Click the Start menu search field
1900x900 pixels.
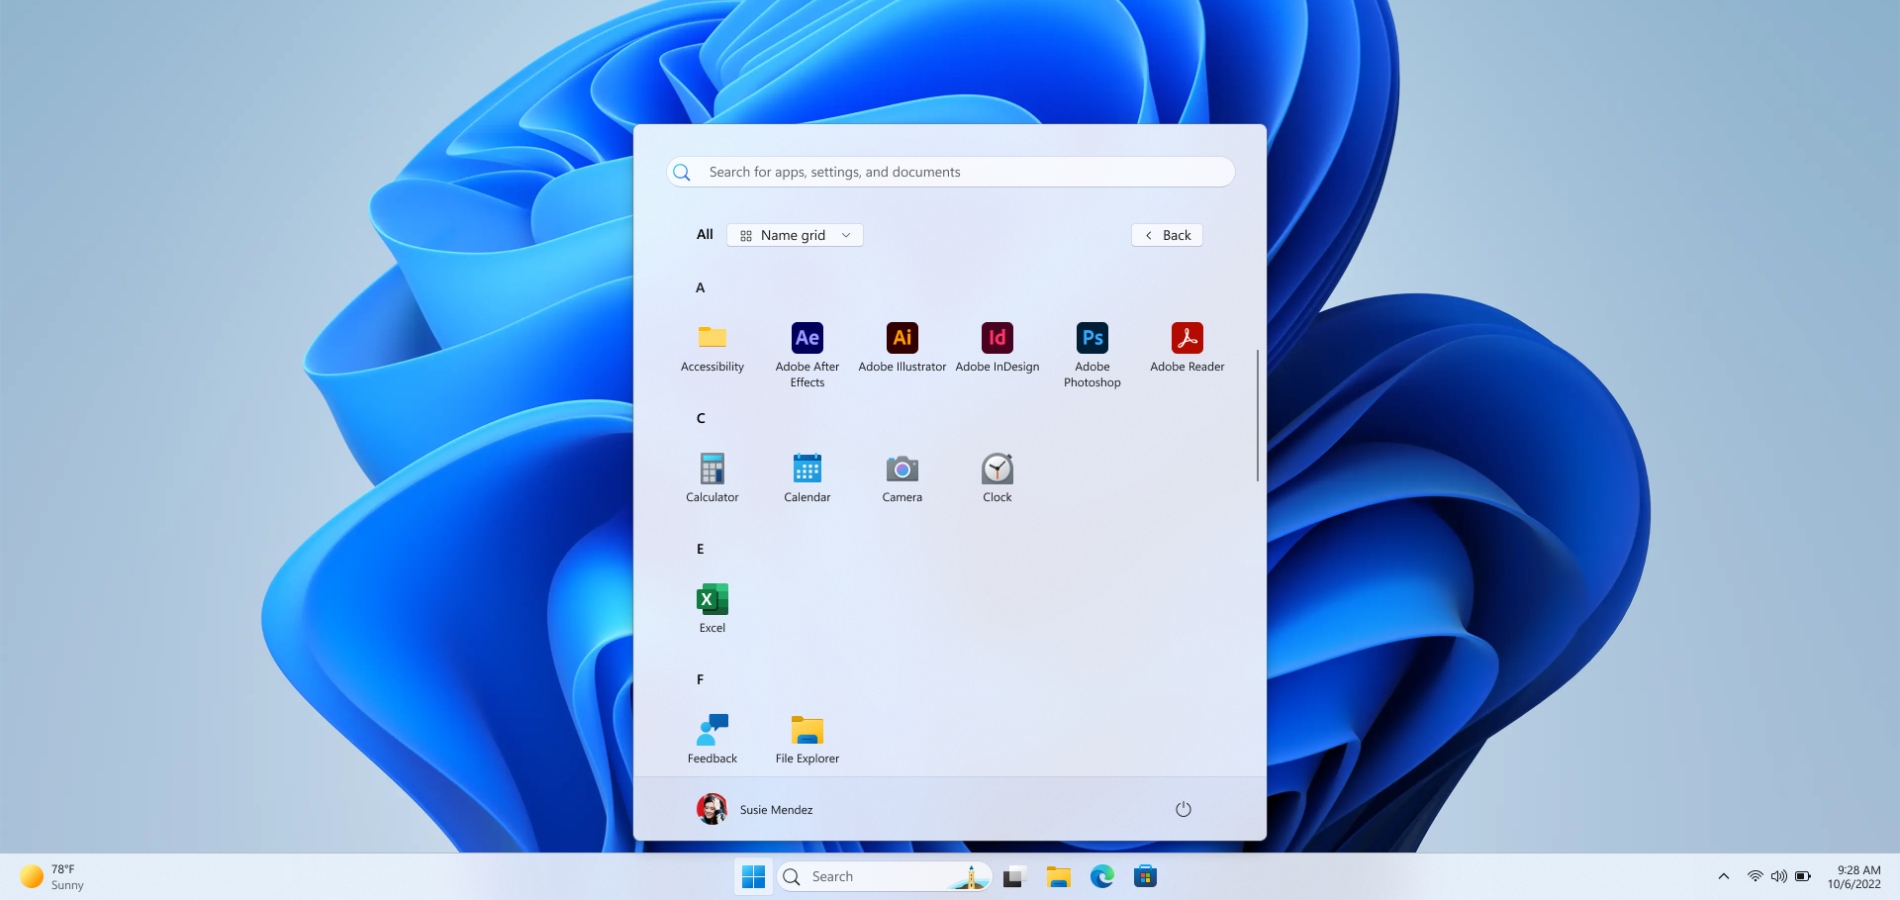coord(950,172)
